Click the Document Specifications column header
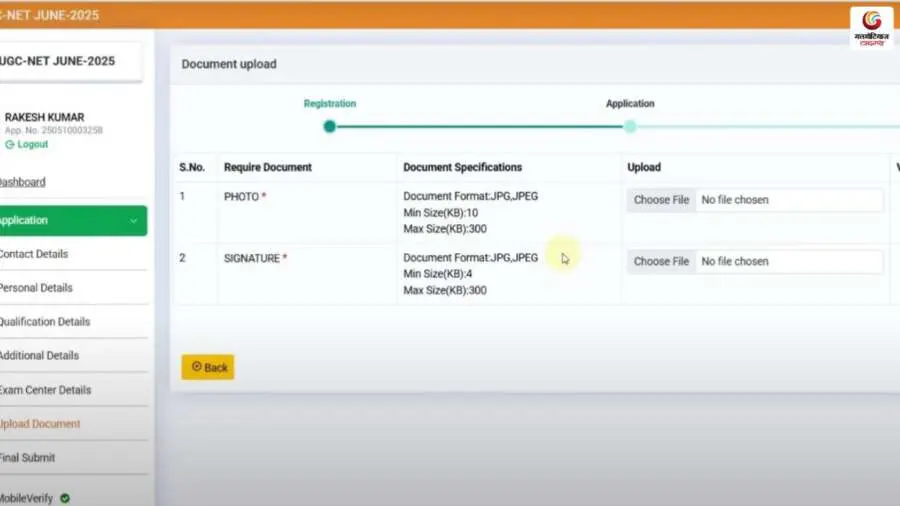This screenshot has height=506, width=900. [463, 168]
